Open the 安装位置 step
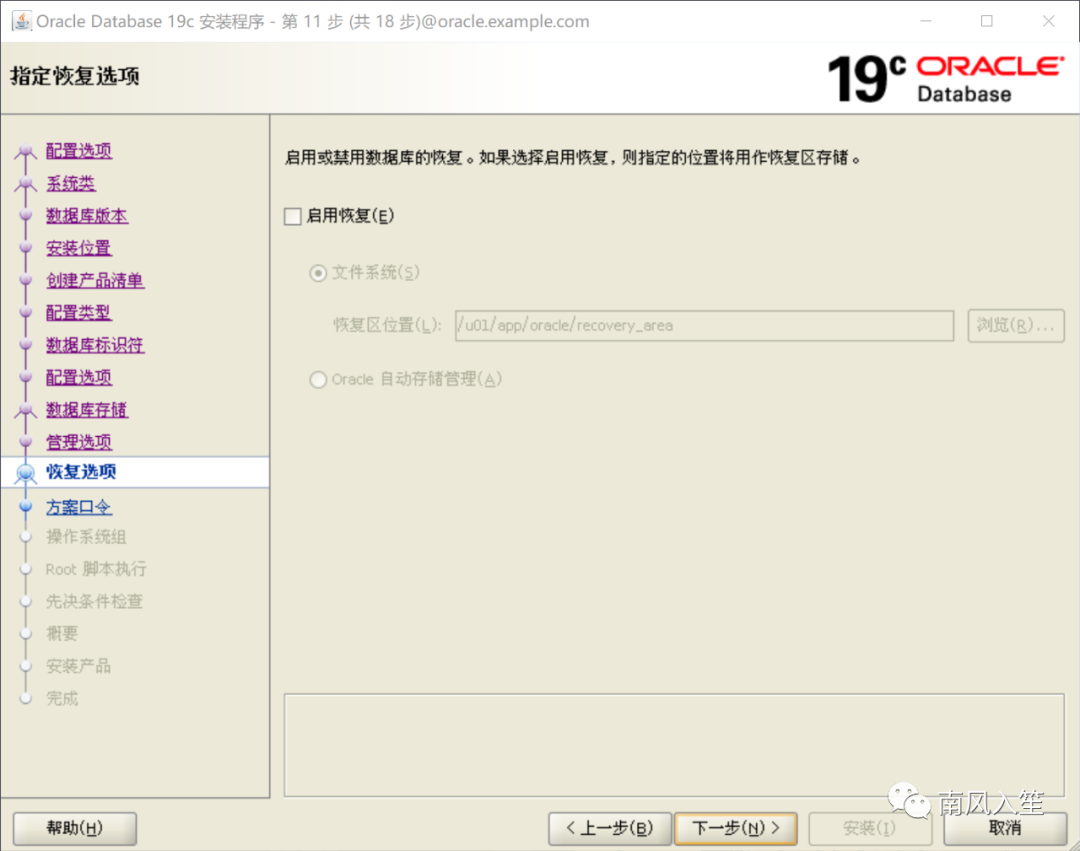 click(79, 248)
